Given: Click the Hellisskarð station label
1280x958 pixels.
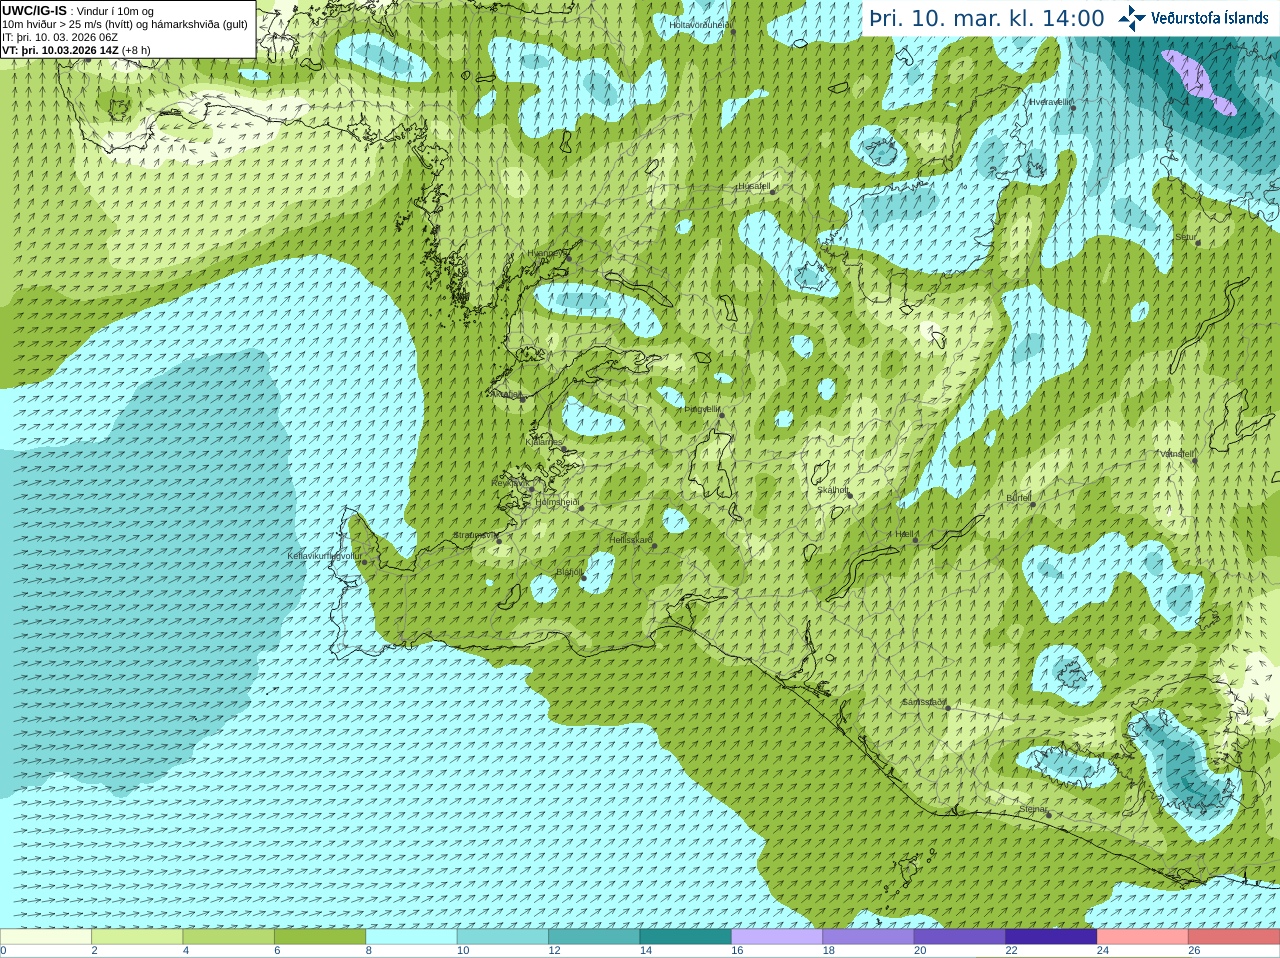Looking at the screenshot, I should tap(631, 540).
